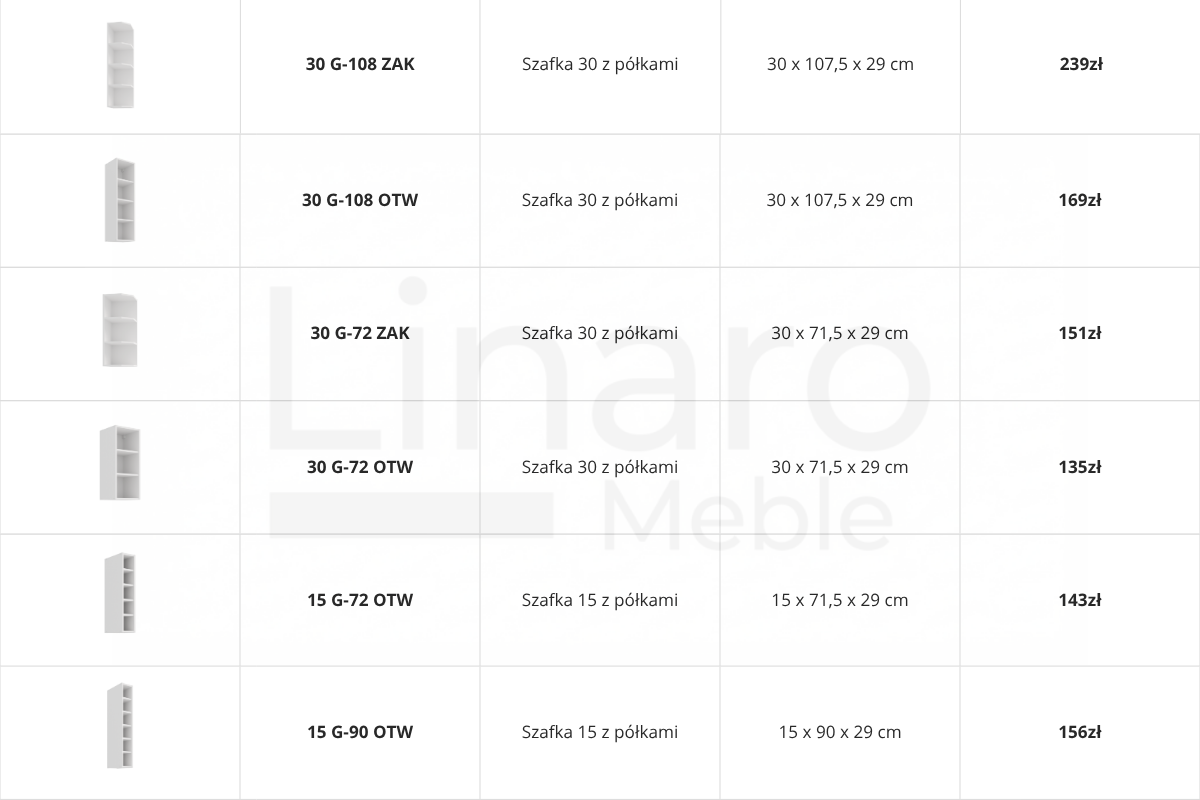This screenshot has width=1200, height=800.
Task: Click the 239zł price
Action: 1081,64
